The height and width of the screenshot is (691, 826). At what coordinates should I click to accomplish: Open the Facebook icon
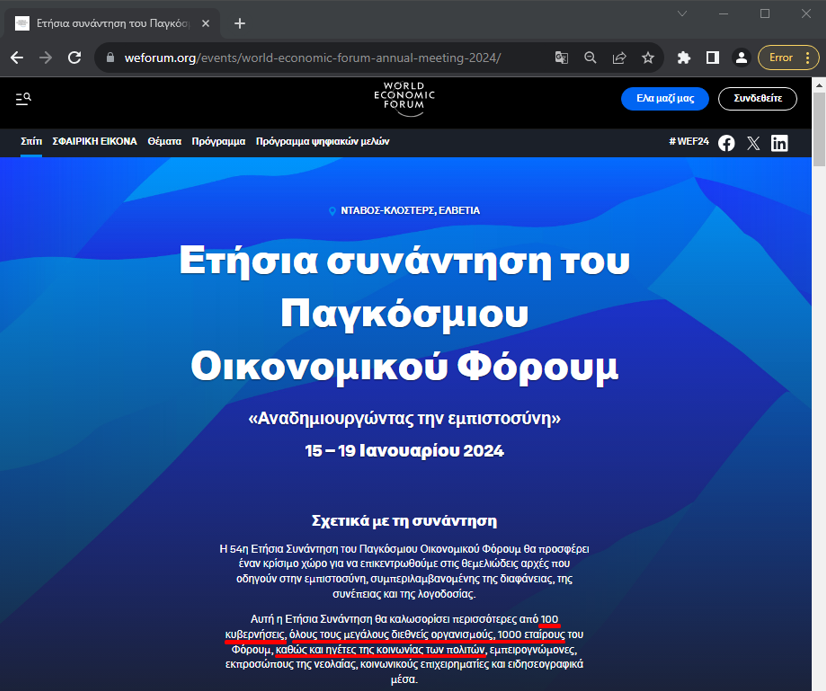click(x=726, y=143)
